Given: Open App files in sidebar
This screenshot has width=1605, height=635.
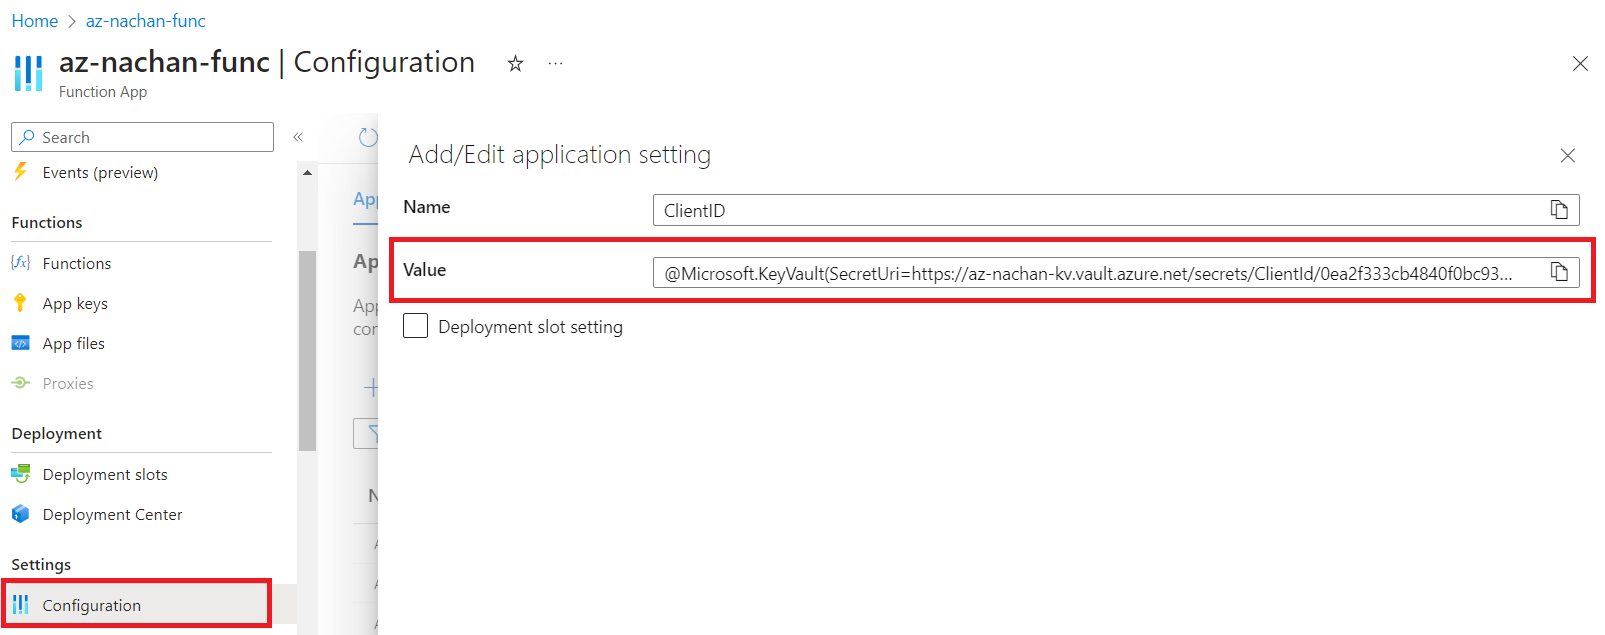Looking at the screenshot, I should (73, 344).
